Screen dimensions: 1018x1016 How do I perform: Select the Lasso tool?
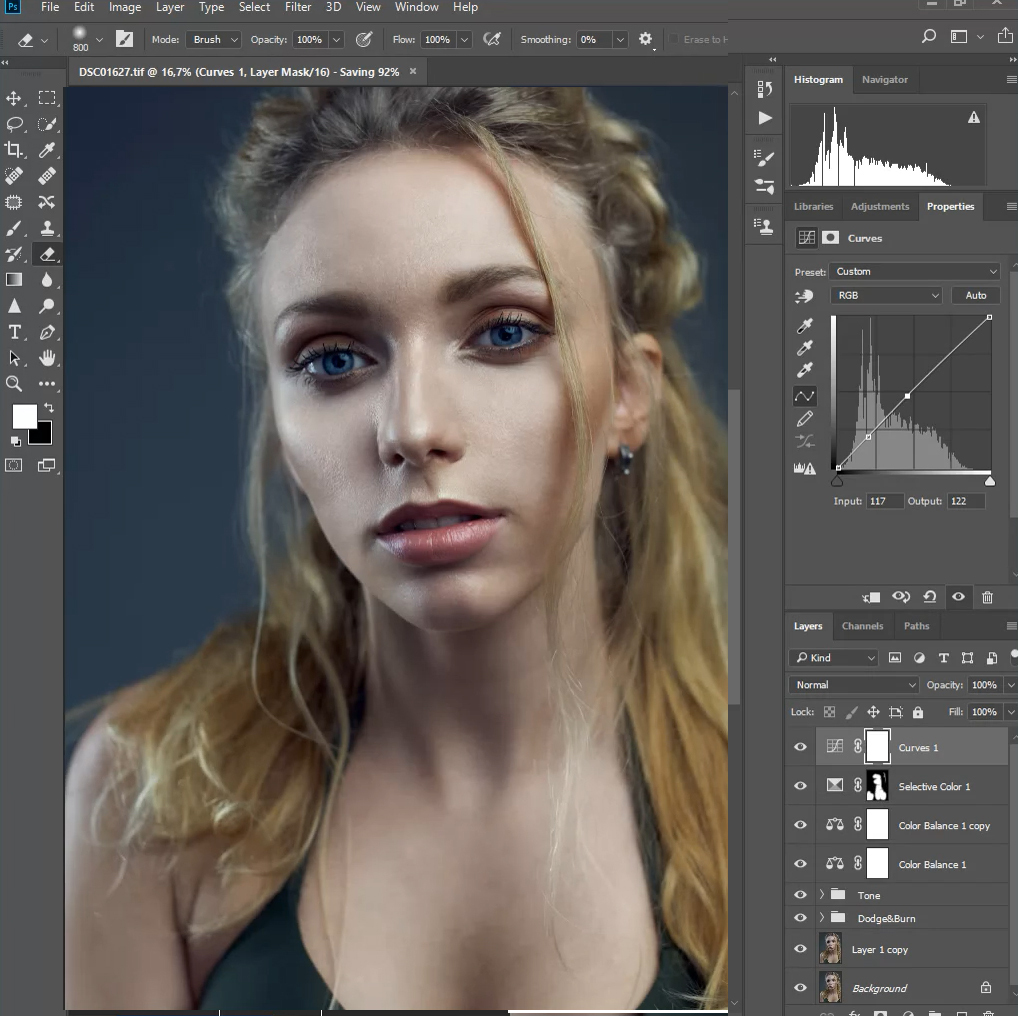(x=14, y=124)
